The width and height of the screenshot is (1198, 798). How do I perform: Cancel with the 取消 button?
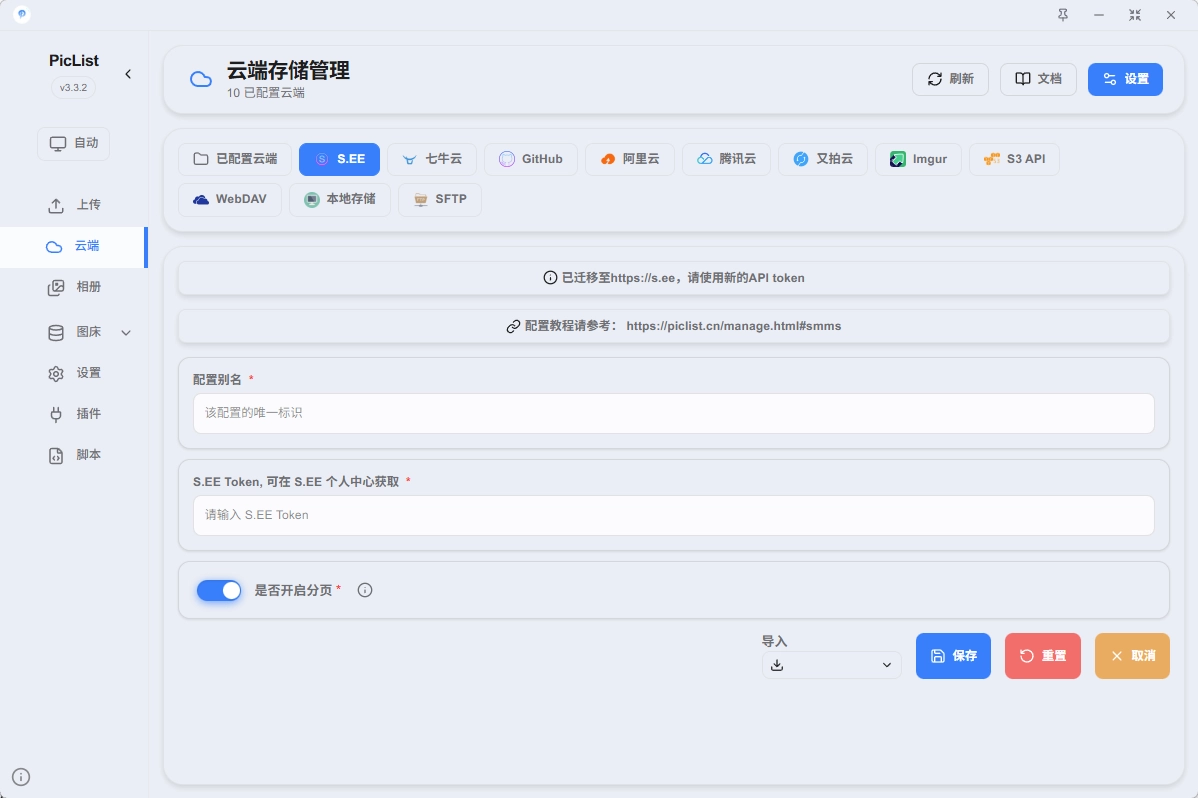click(1132, 656)
